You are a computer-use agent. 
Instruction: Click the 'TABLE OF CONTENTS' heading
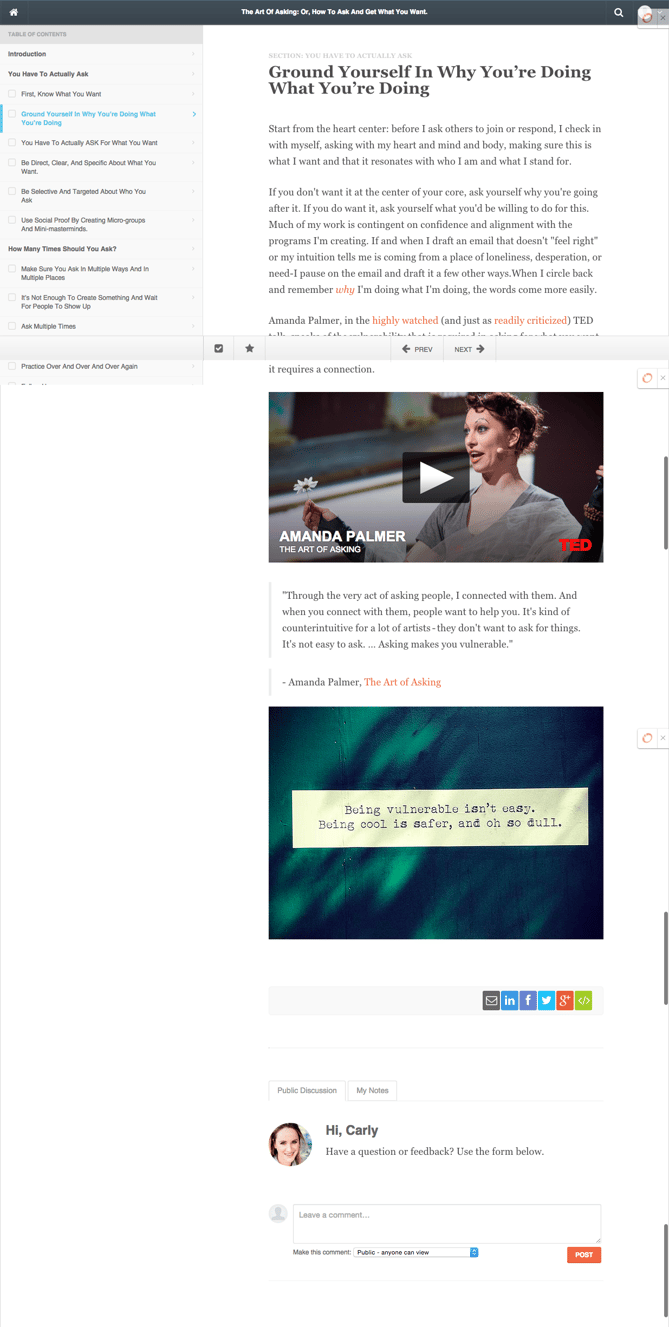click(37, 34)
